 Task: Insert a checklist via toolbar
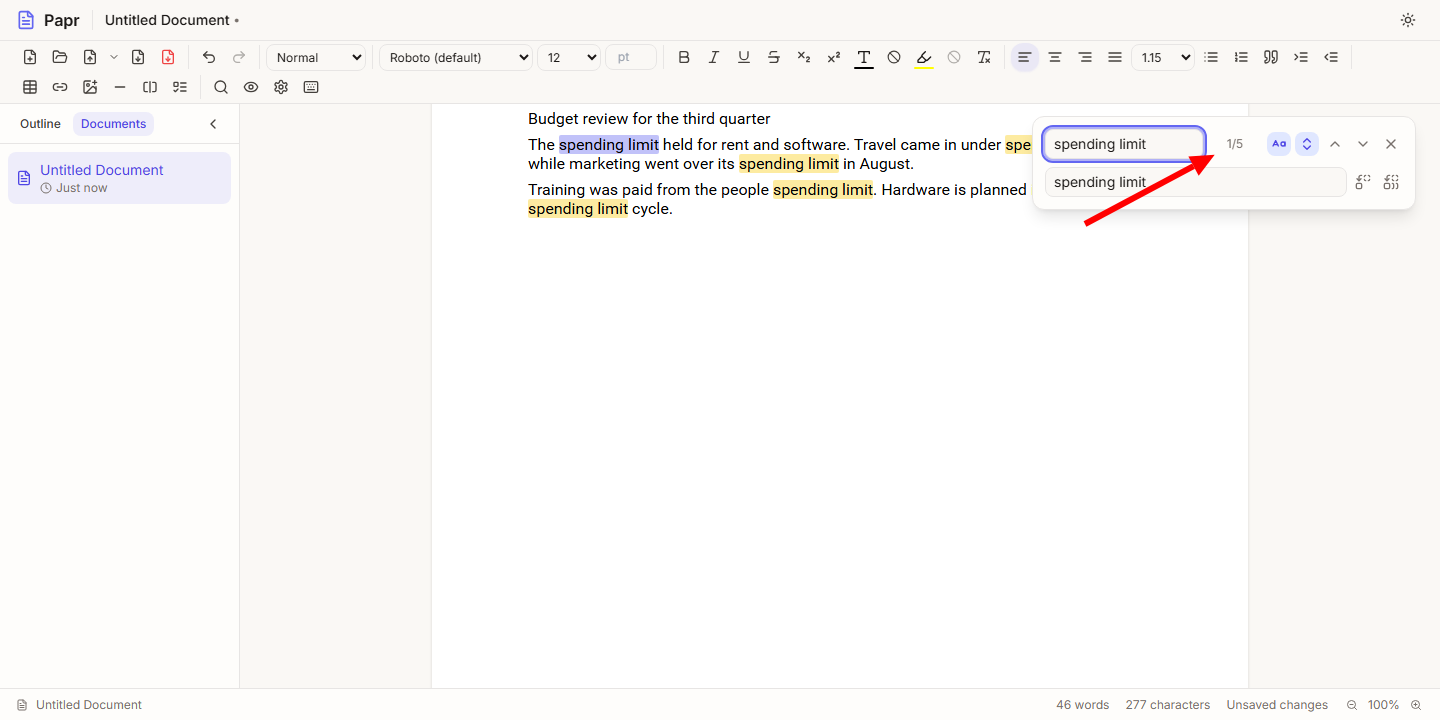tap(180, 87)
